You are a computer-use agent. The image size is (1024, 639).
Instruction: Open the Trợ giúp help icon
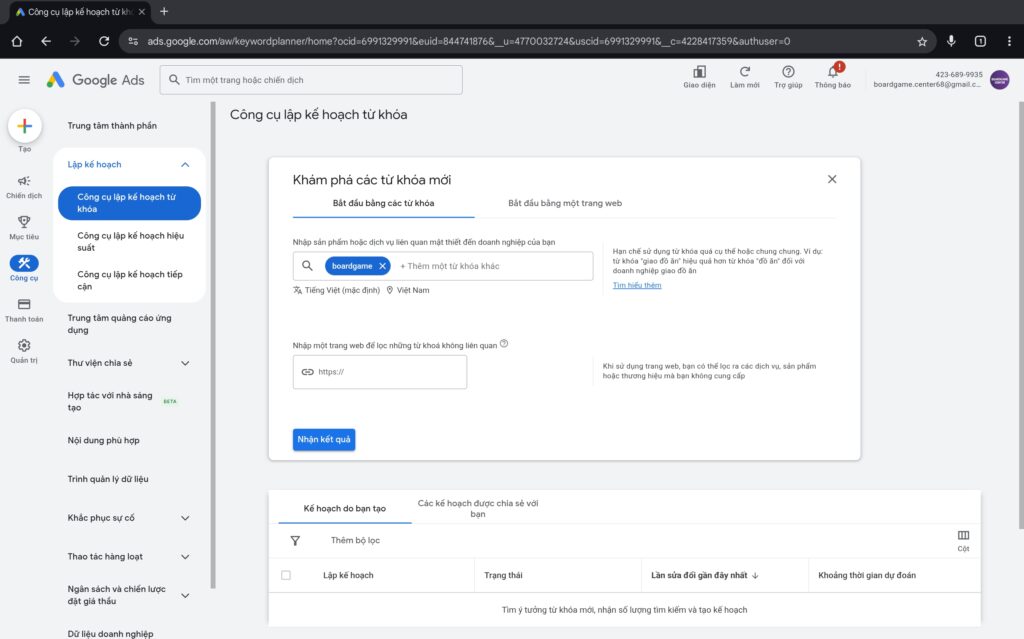(x=788, y=73)
